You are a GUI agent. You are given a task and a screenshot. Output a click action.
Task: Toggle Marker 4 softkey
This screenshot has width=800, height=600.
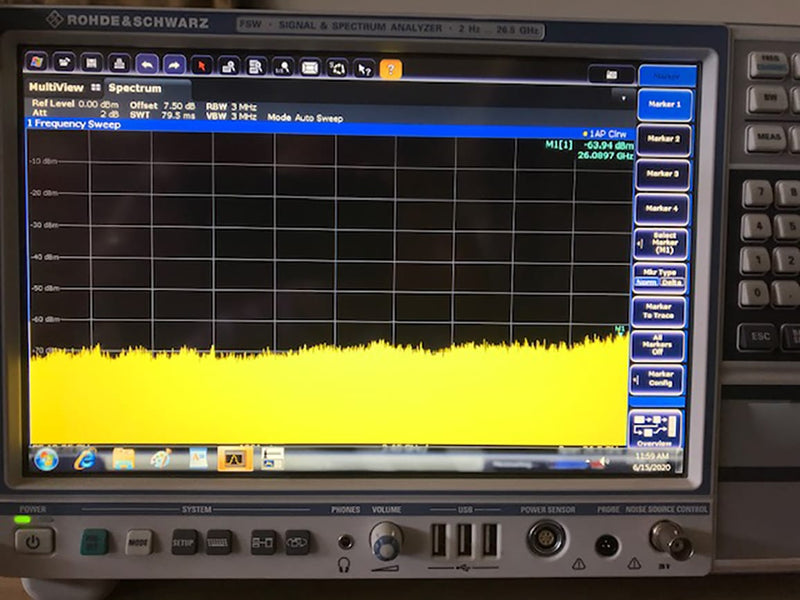point(662,208)
